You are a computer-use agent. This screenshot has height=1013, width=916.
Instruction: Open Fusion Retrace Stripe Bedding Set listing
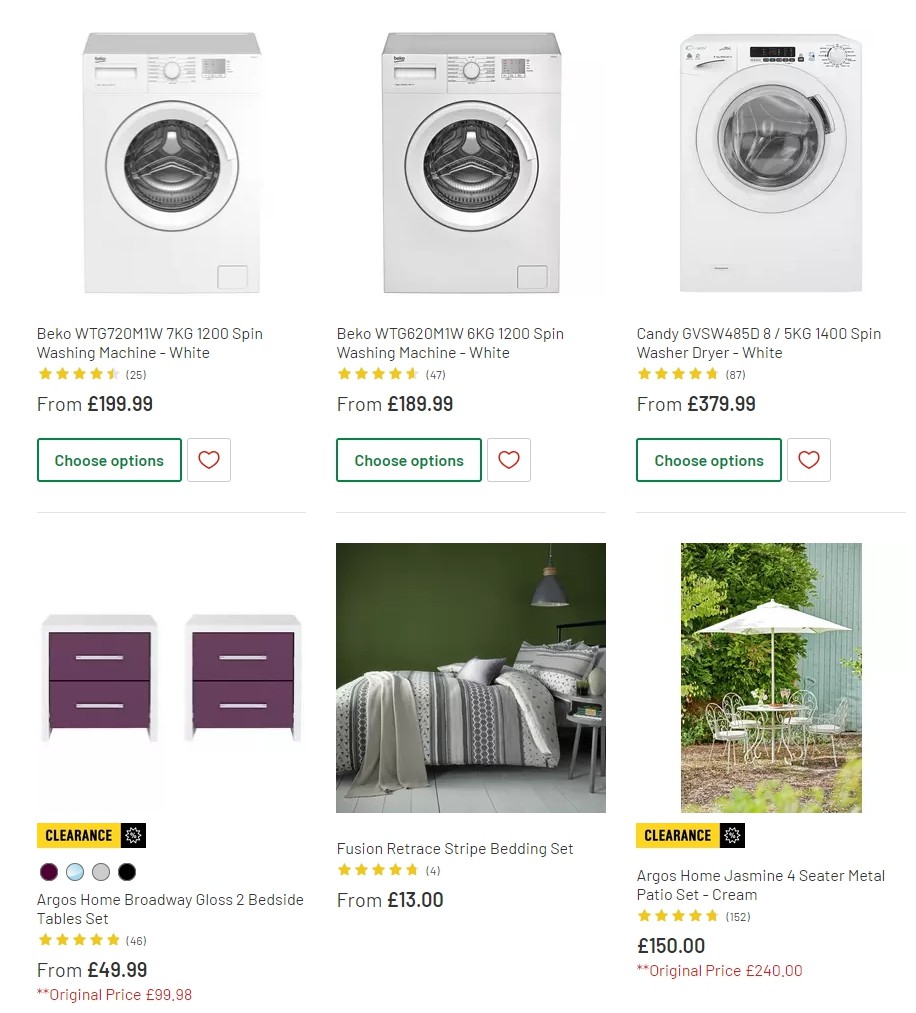coord(455,848)
